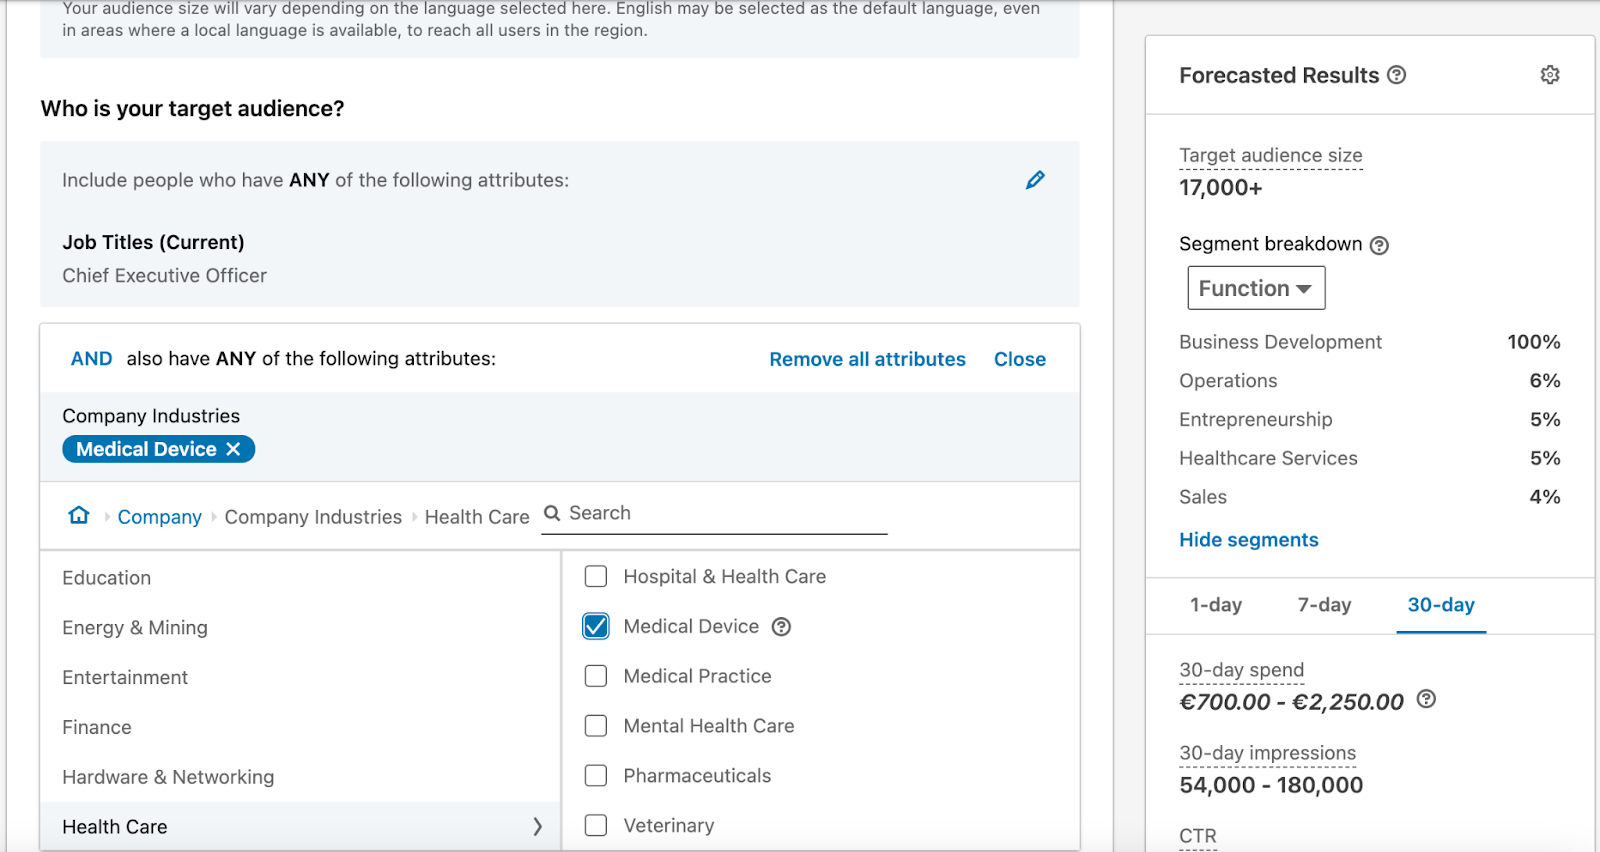Click the Segment breakdown help icon
Image resolution: width=1600 pixels, height=852 pixels.
tap(1379, 245)
